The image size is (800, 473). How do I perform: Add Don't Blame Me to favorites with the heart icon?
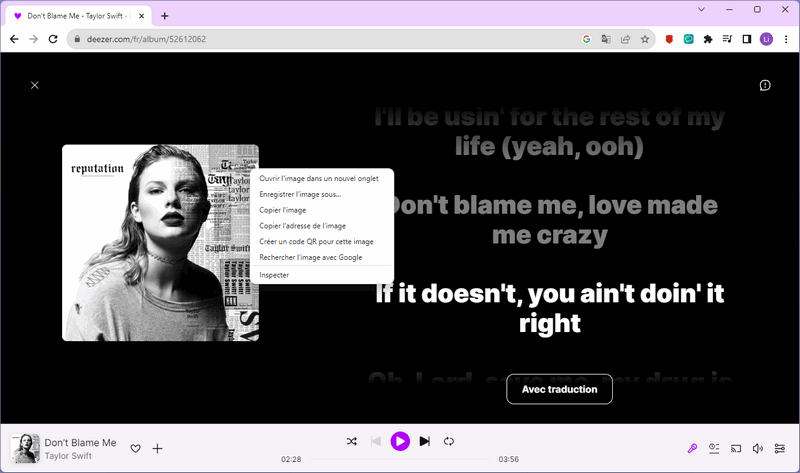135,449
